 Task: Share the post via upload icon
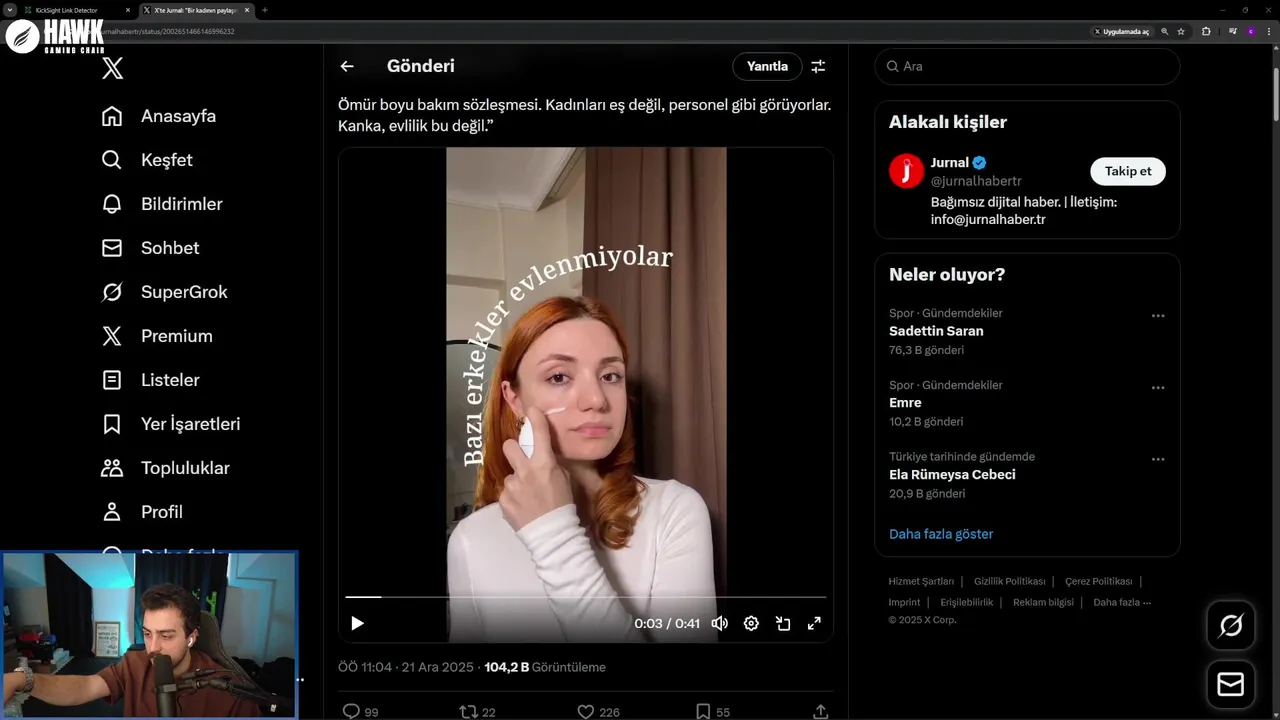coord(821,712)
